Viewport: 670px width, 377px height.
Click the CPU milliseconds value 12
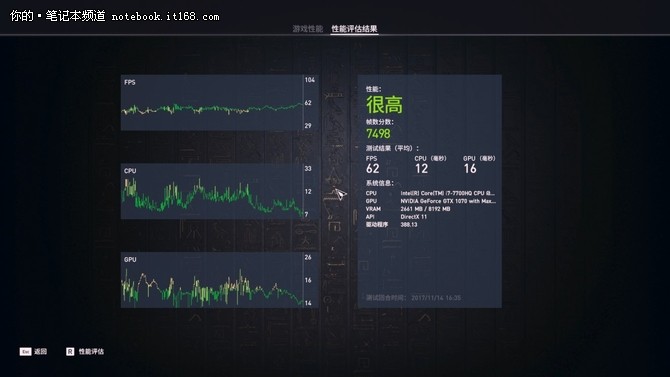coord(421,168)
